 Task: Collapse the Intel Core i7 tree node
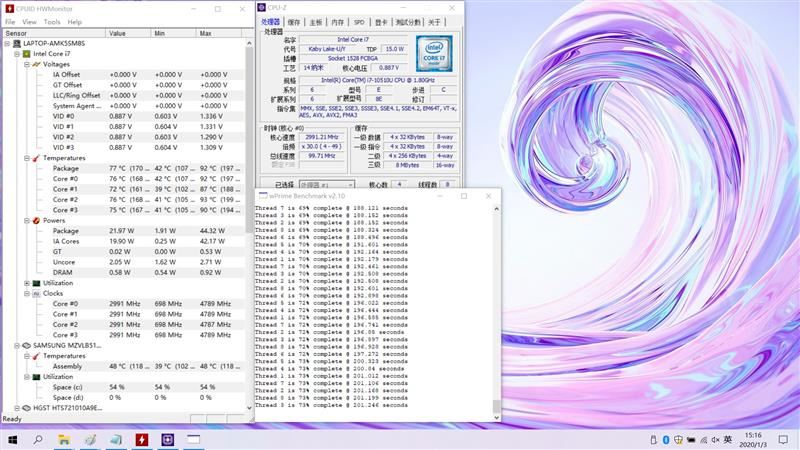pyautogui.click(x=17, y=54)
